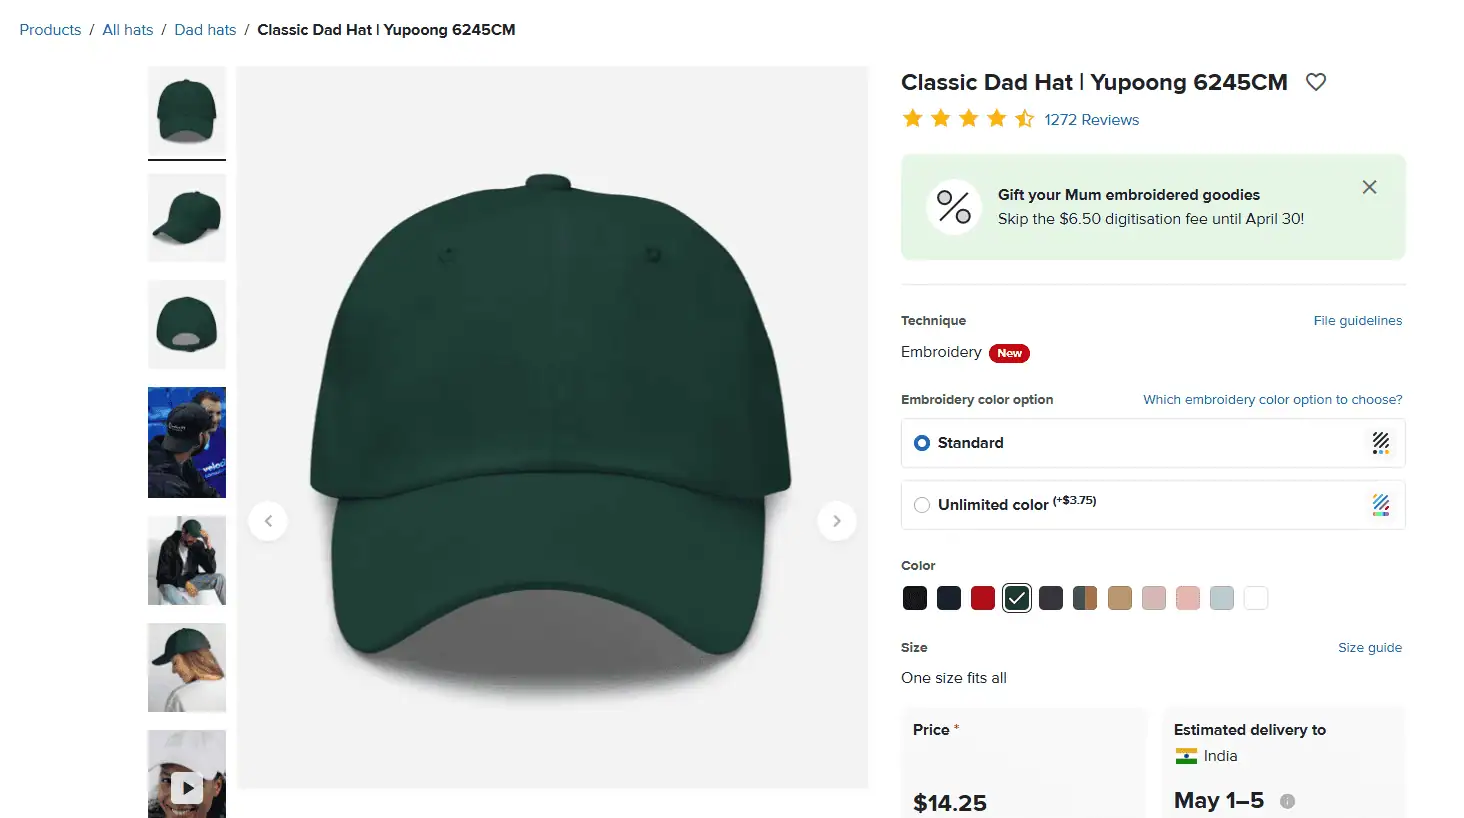Navigate to Products breadcrumb
The height and width of the screenshot is (818, 1464).
click(x=50, y=30)
